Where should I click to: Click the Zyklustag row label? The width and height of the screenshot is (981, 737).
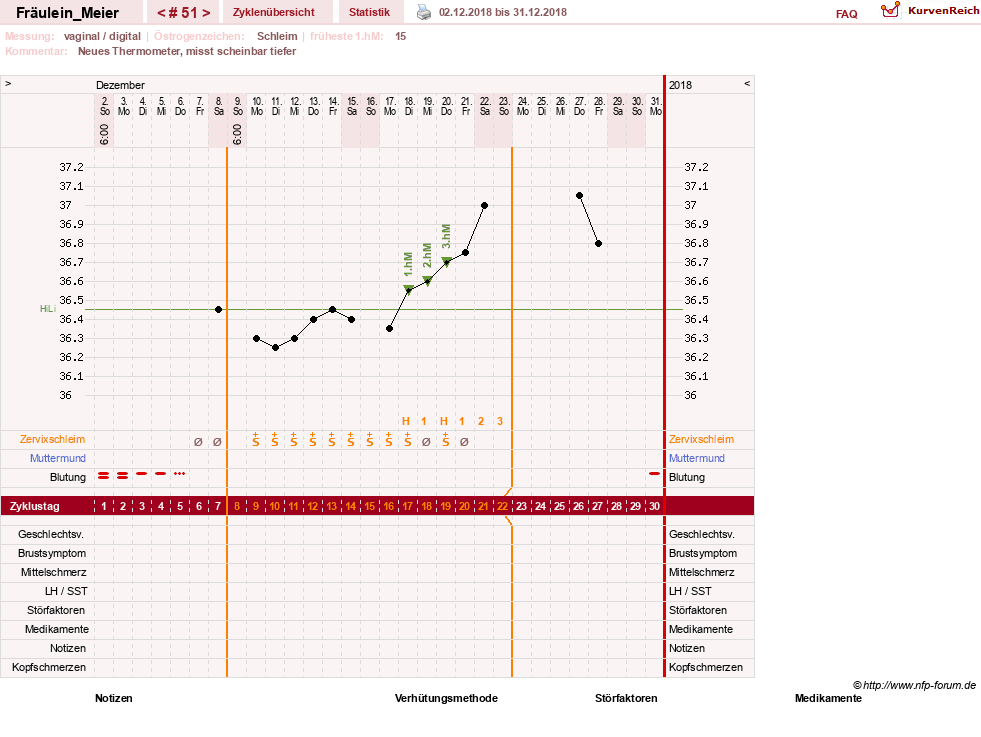coord(34,506)
